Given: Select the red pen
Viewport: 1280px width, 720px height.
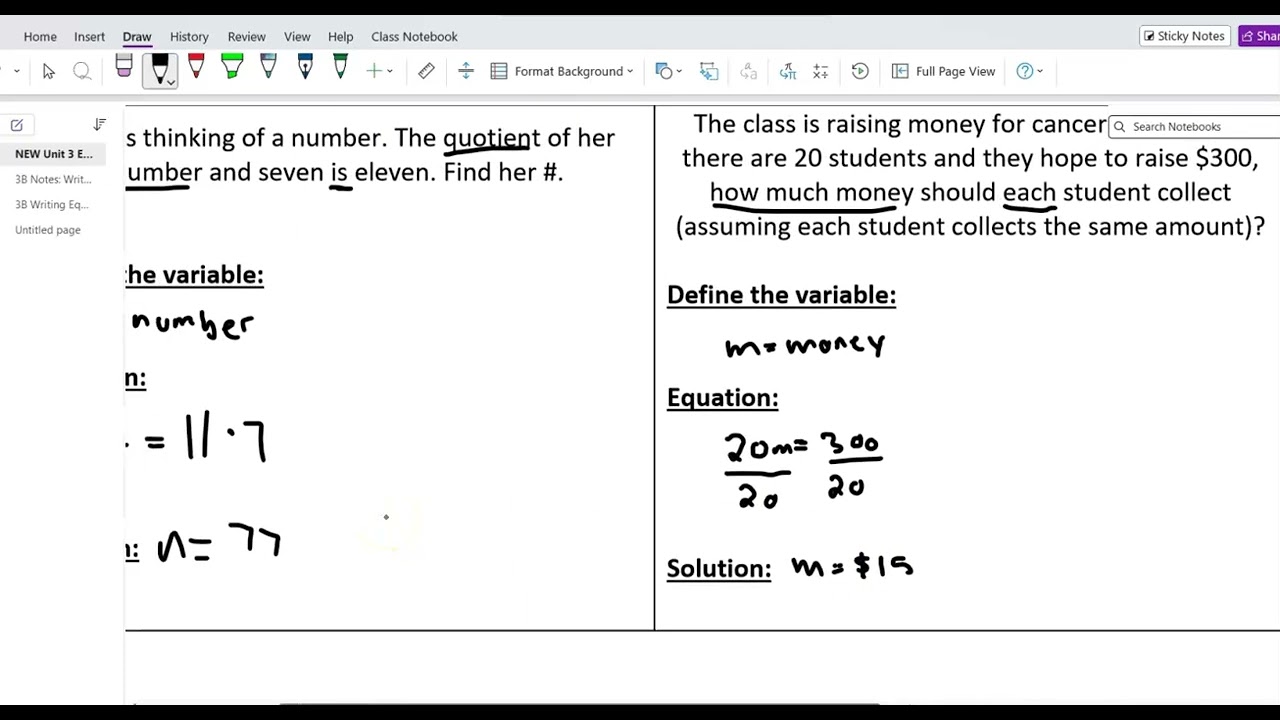Looking at the screenshot, I should 196,68.
